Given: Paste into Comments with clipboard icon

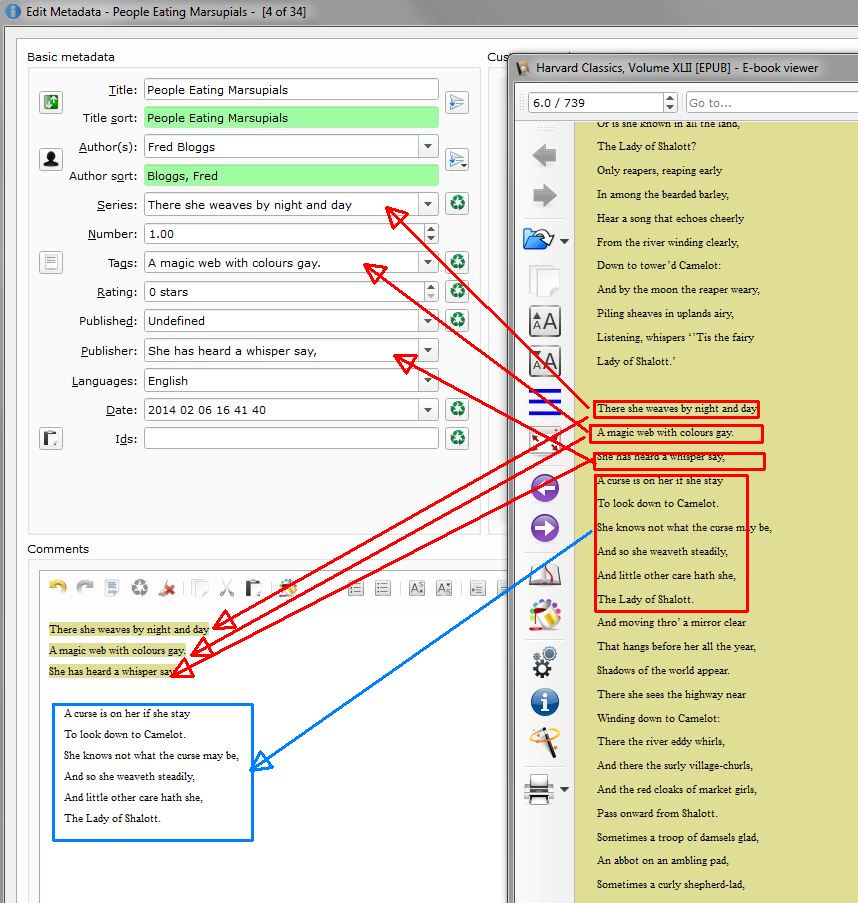Looking at the screenshot, I should point(253,588).
